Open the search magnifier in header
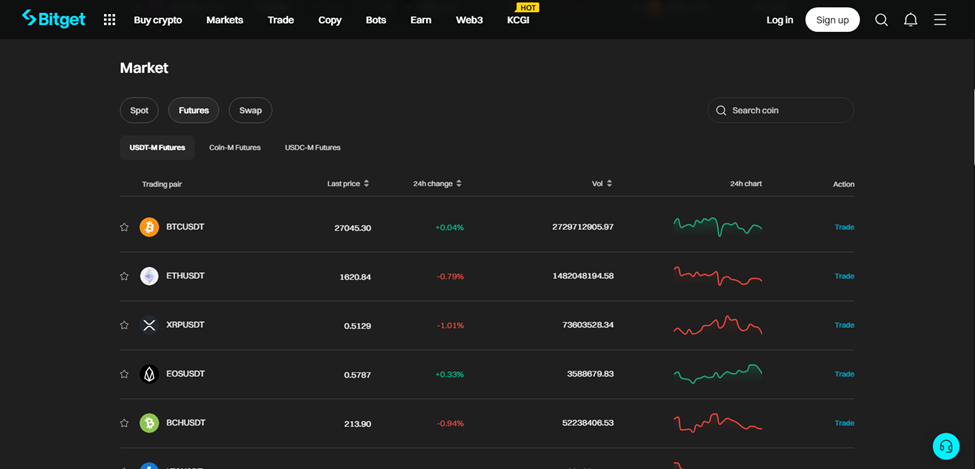The height and width of the screenshot is (469, 975). (881, 20)
